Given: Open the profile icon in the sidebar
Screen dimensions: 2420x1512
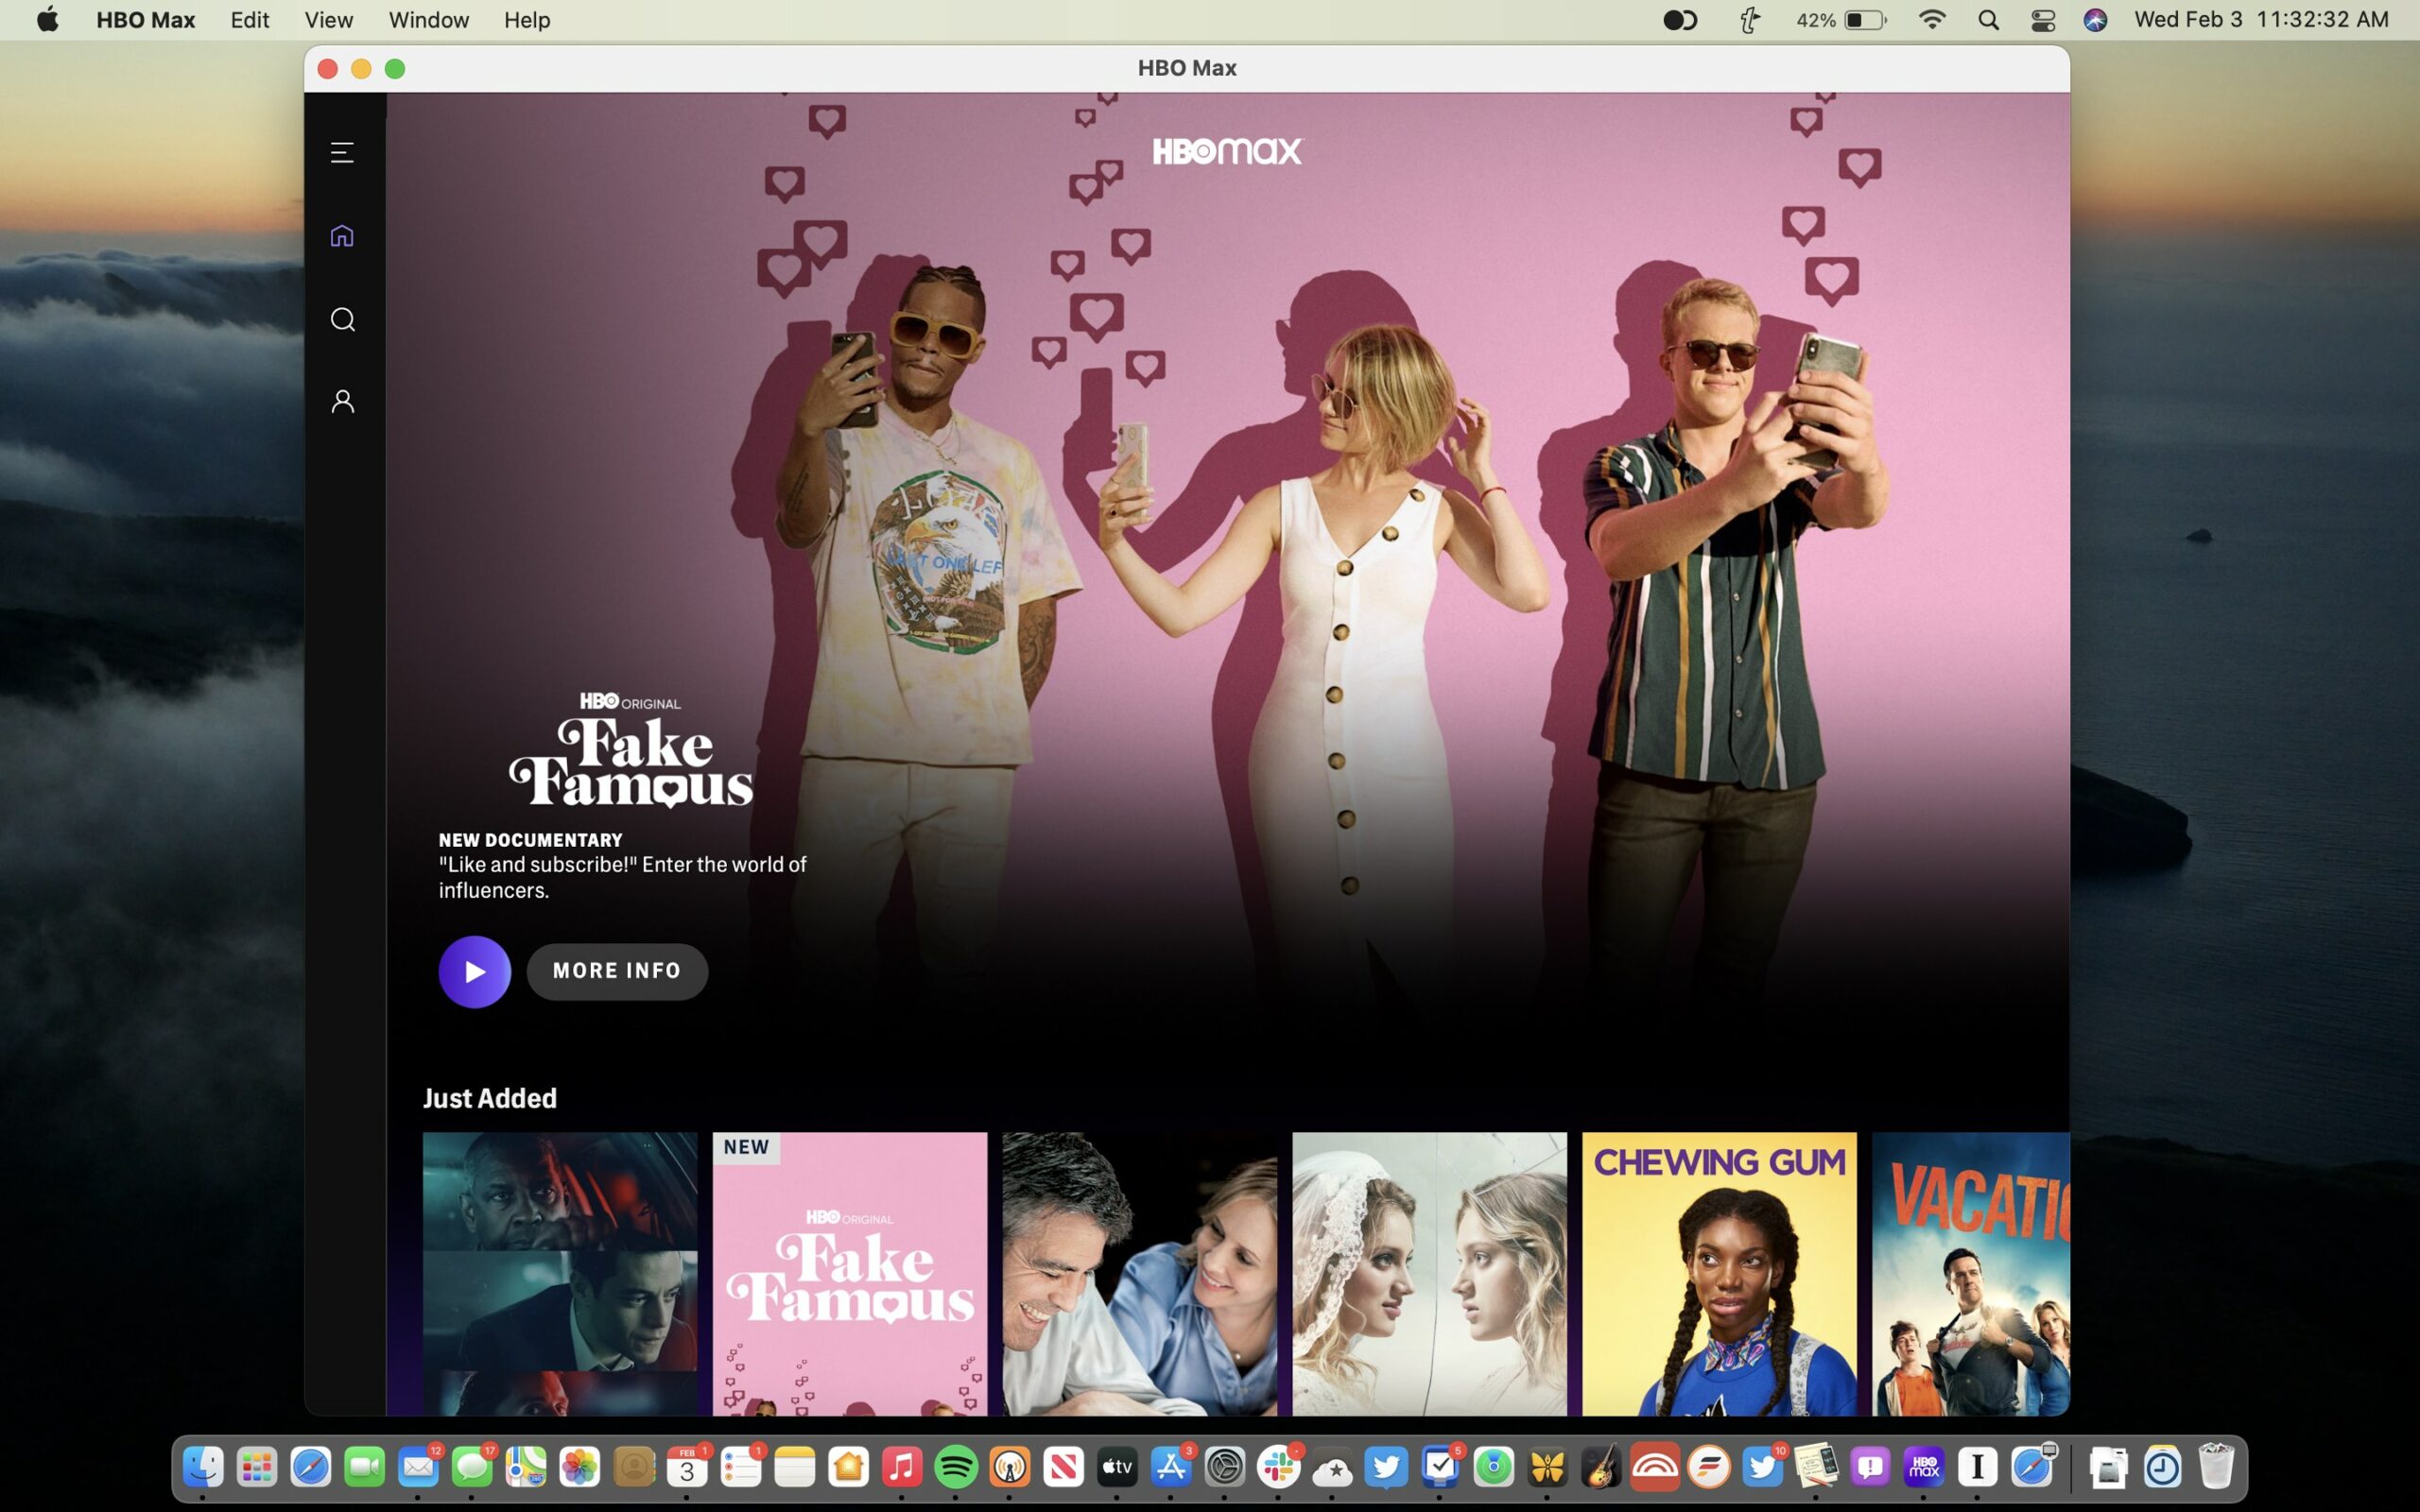Looking at the screenshot, I should 342,402.
